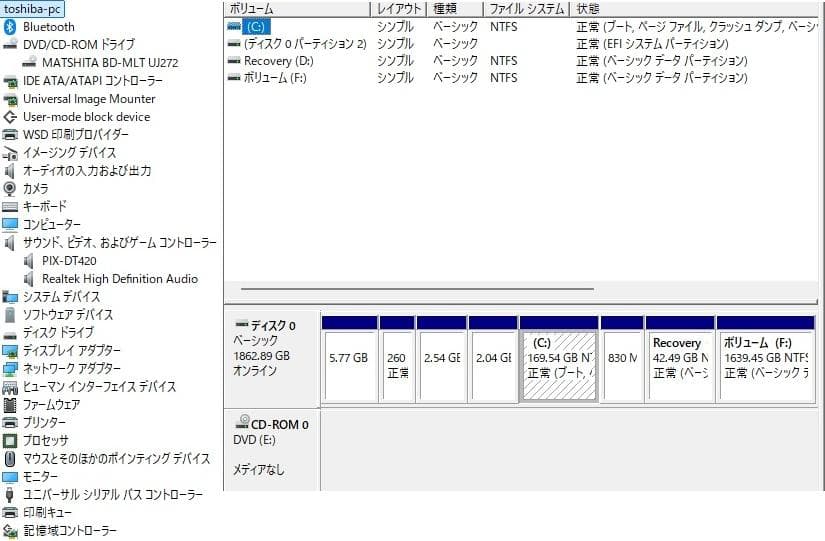
Task: Select the MATSHITA BD-MLT UJ272 device icon
Action: (x=29, y=63)
